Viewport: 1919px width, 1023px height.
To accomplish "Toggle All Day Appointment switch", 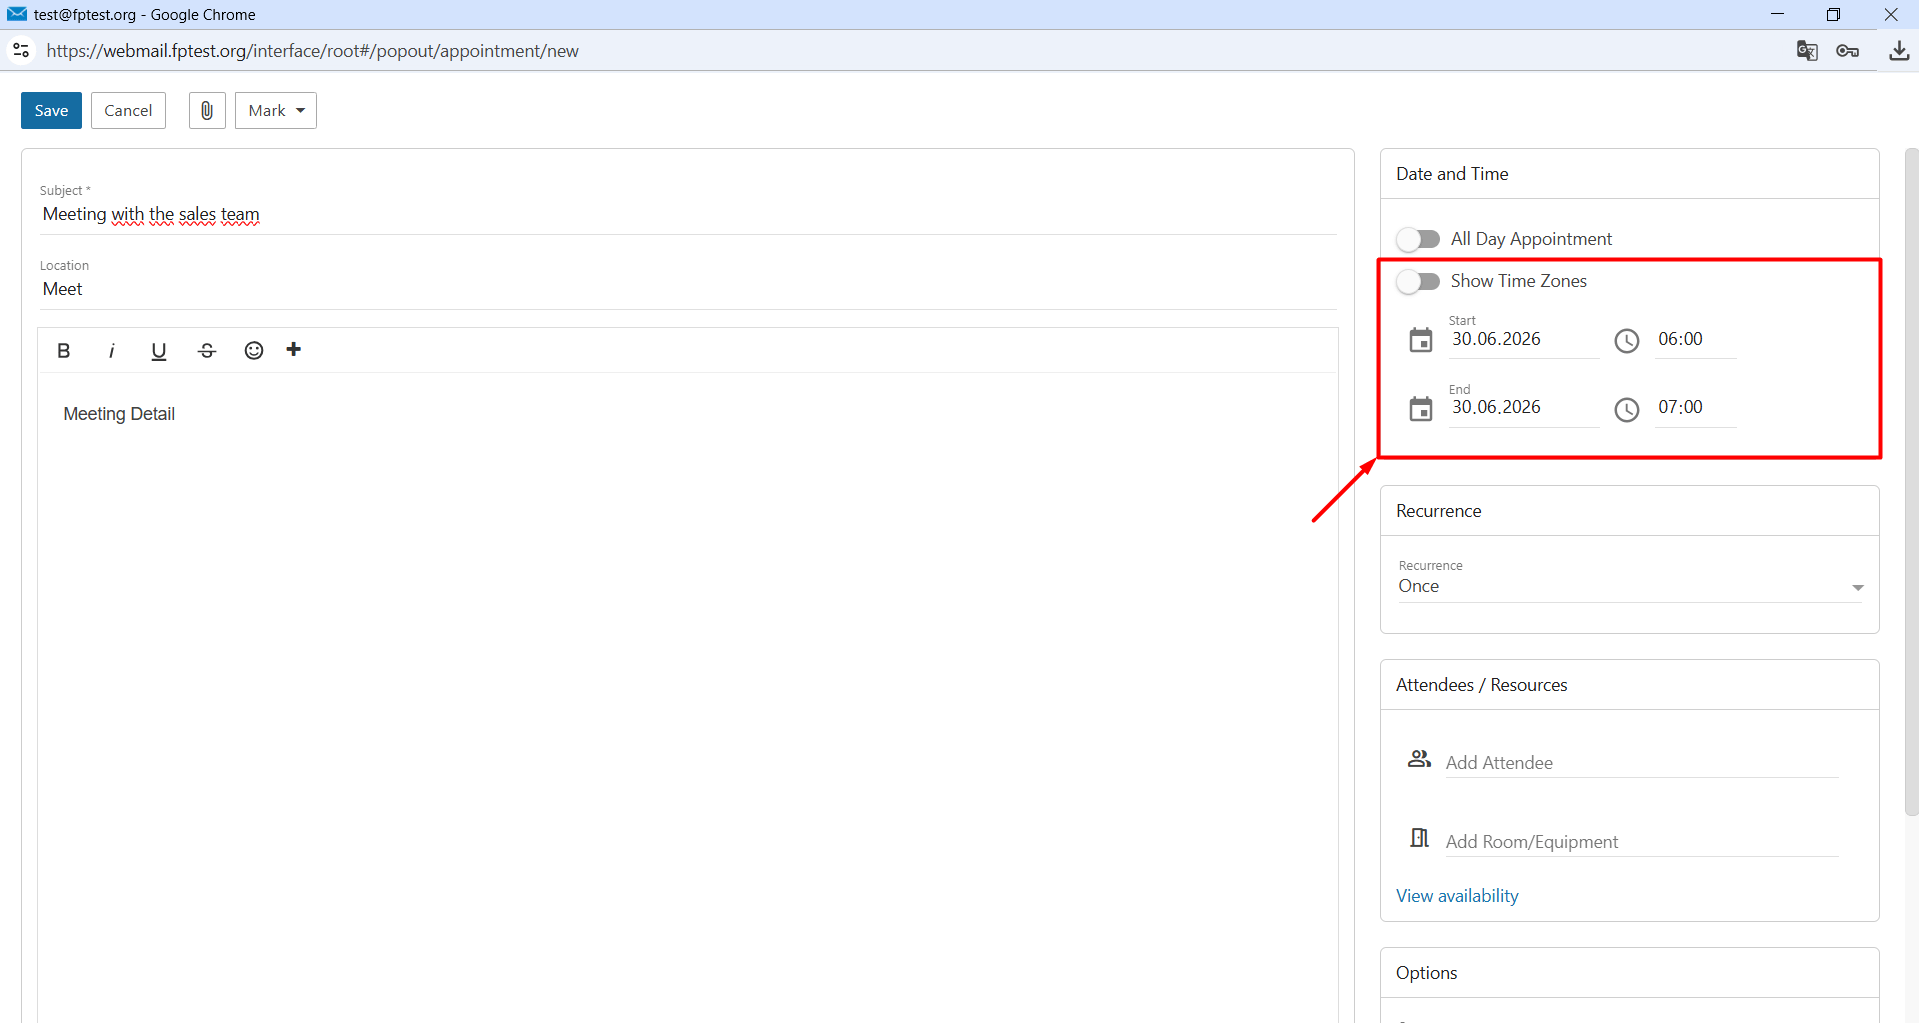I will pyautogui.click(x=1418, y=239).
